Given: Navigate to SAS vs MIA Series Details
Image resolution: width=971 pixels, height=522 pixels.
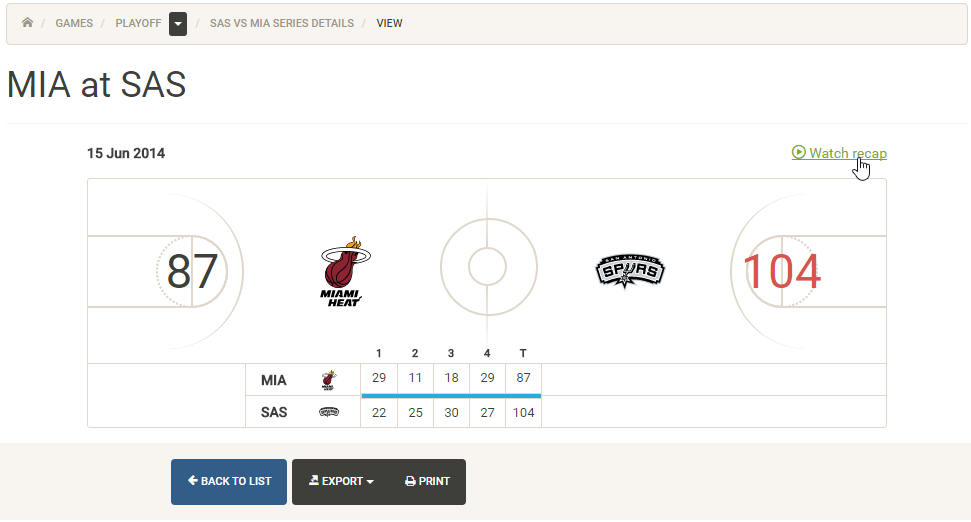Looking at the screenshot, I should tap(282, 23).
